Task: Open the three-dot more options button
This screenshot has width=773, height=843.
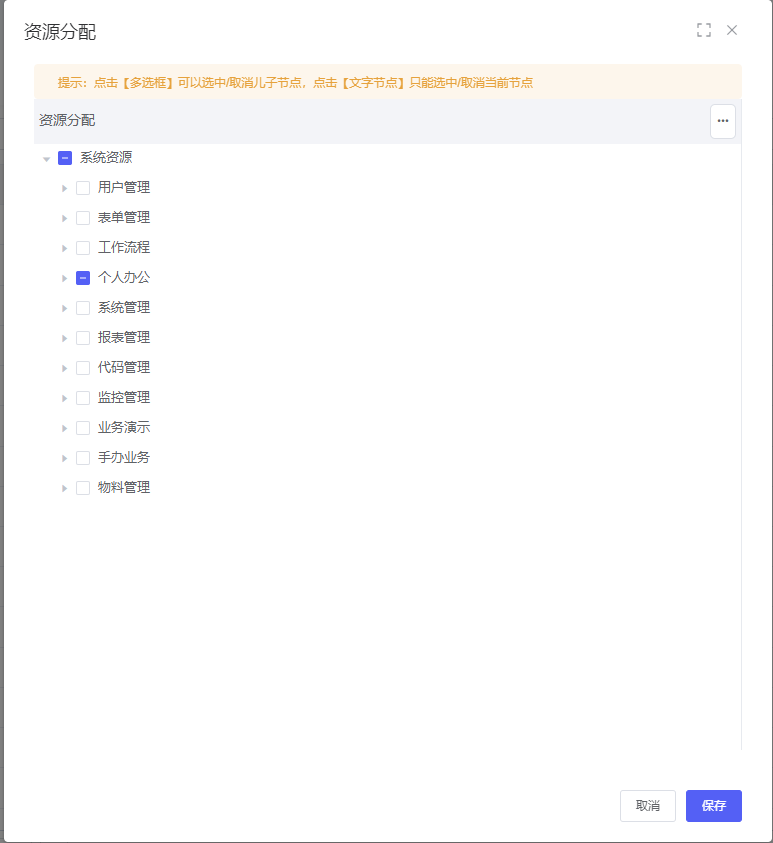Action: click(x=722, y=121)
